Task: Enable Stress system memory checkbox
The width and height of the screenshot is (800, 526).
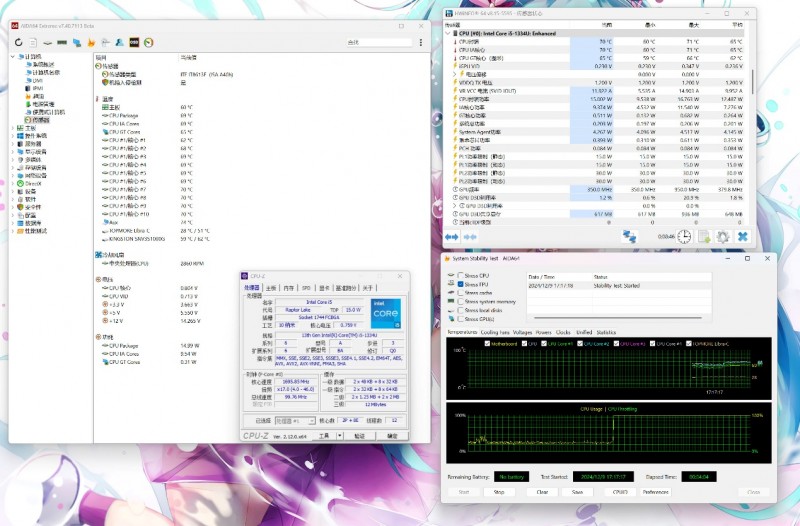Action: coord(461,302)
